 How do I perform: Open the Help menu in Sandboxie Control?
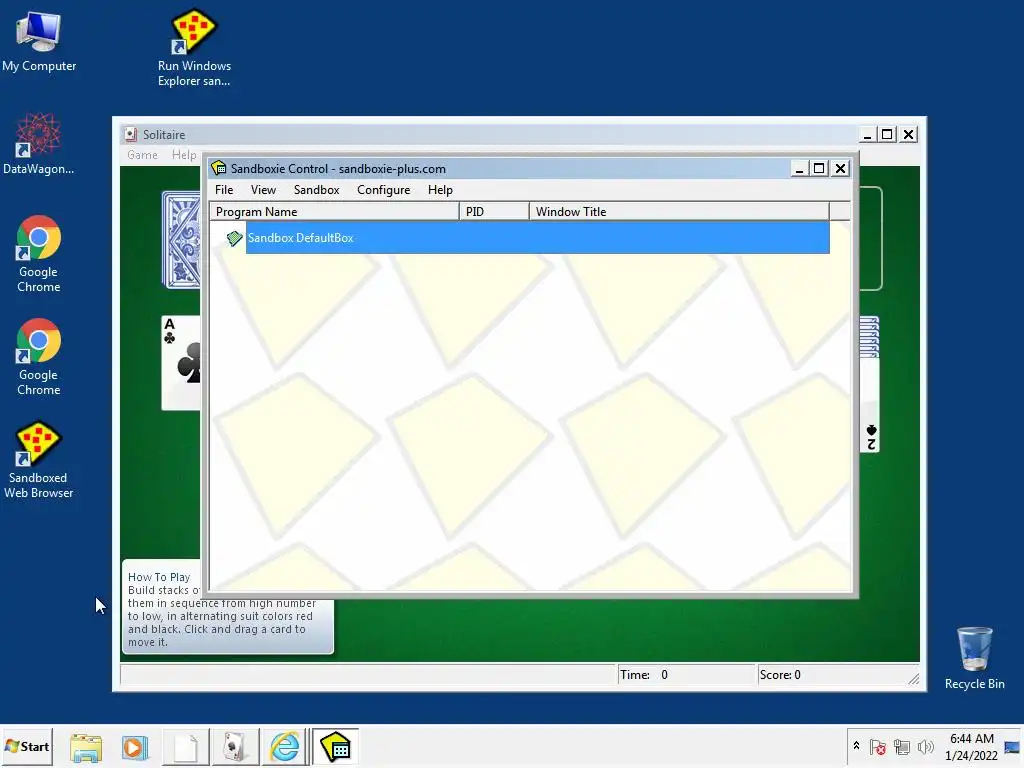[440, 190]
